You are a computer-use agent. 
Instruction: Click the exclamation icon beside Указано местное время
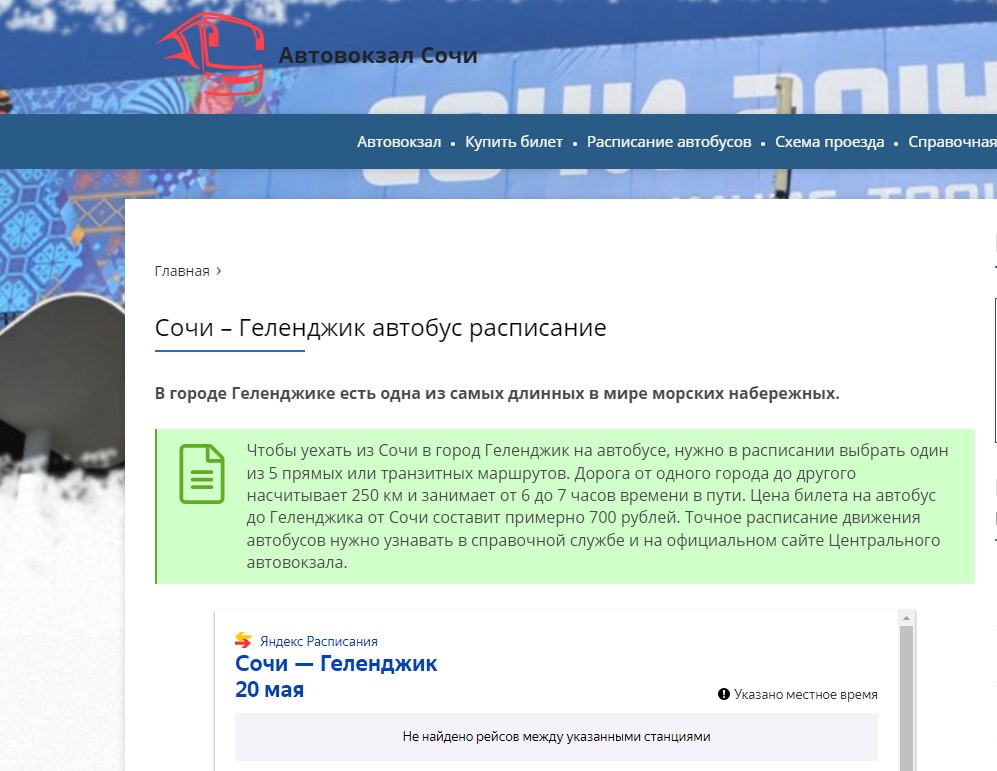coord(724,694)
